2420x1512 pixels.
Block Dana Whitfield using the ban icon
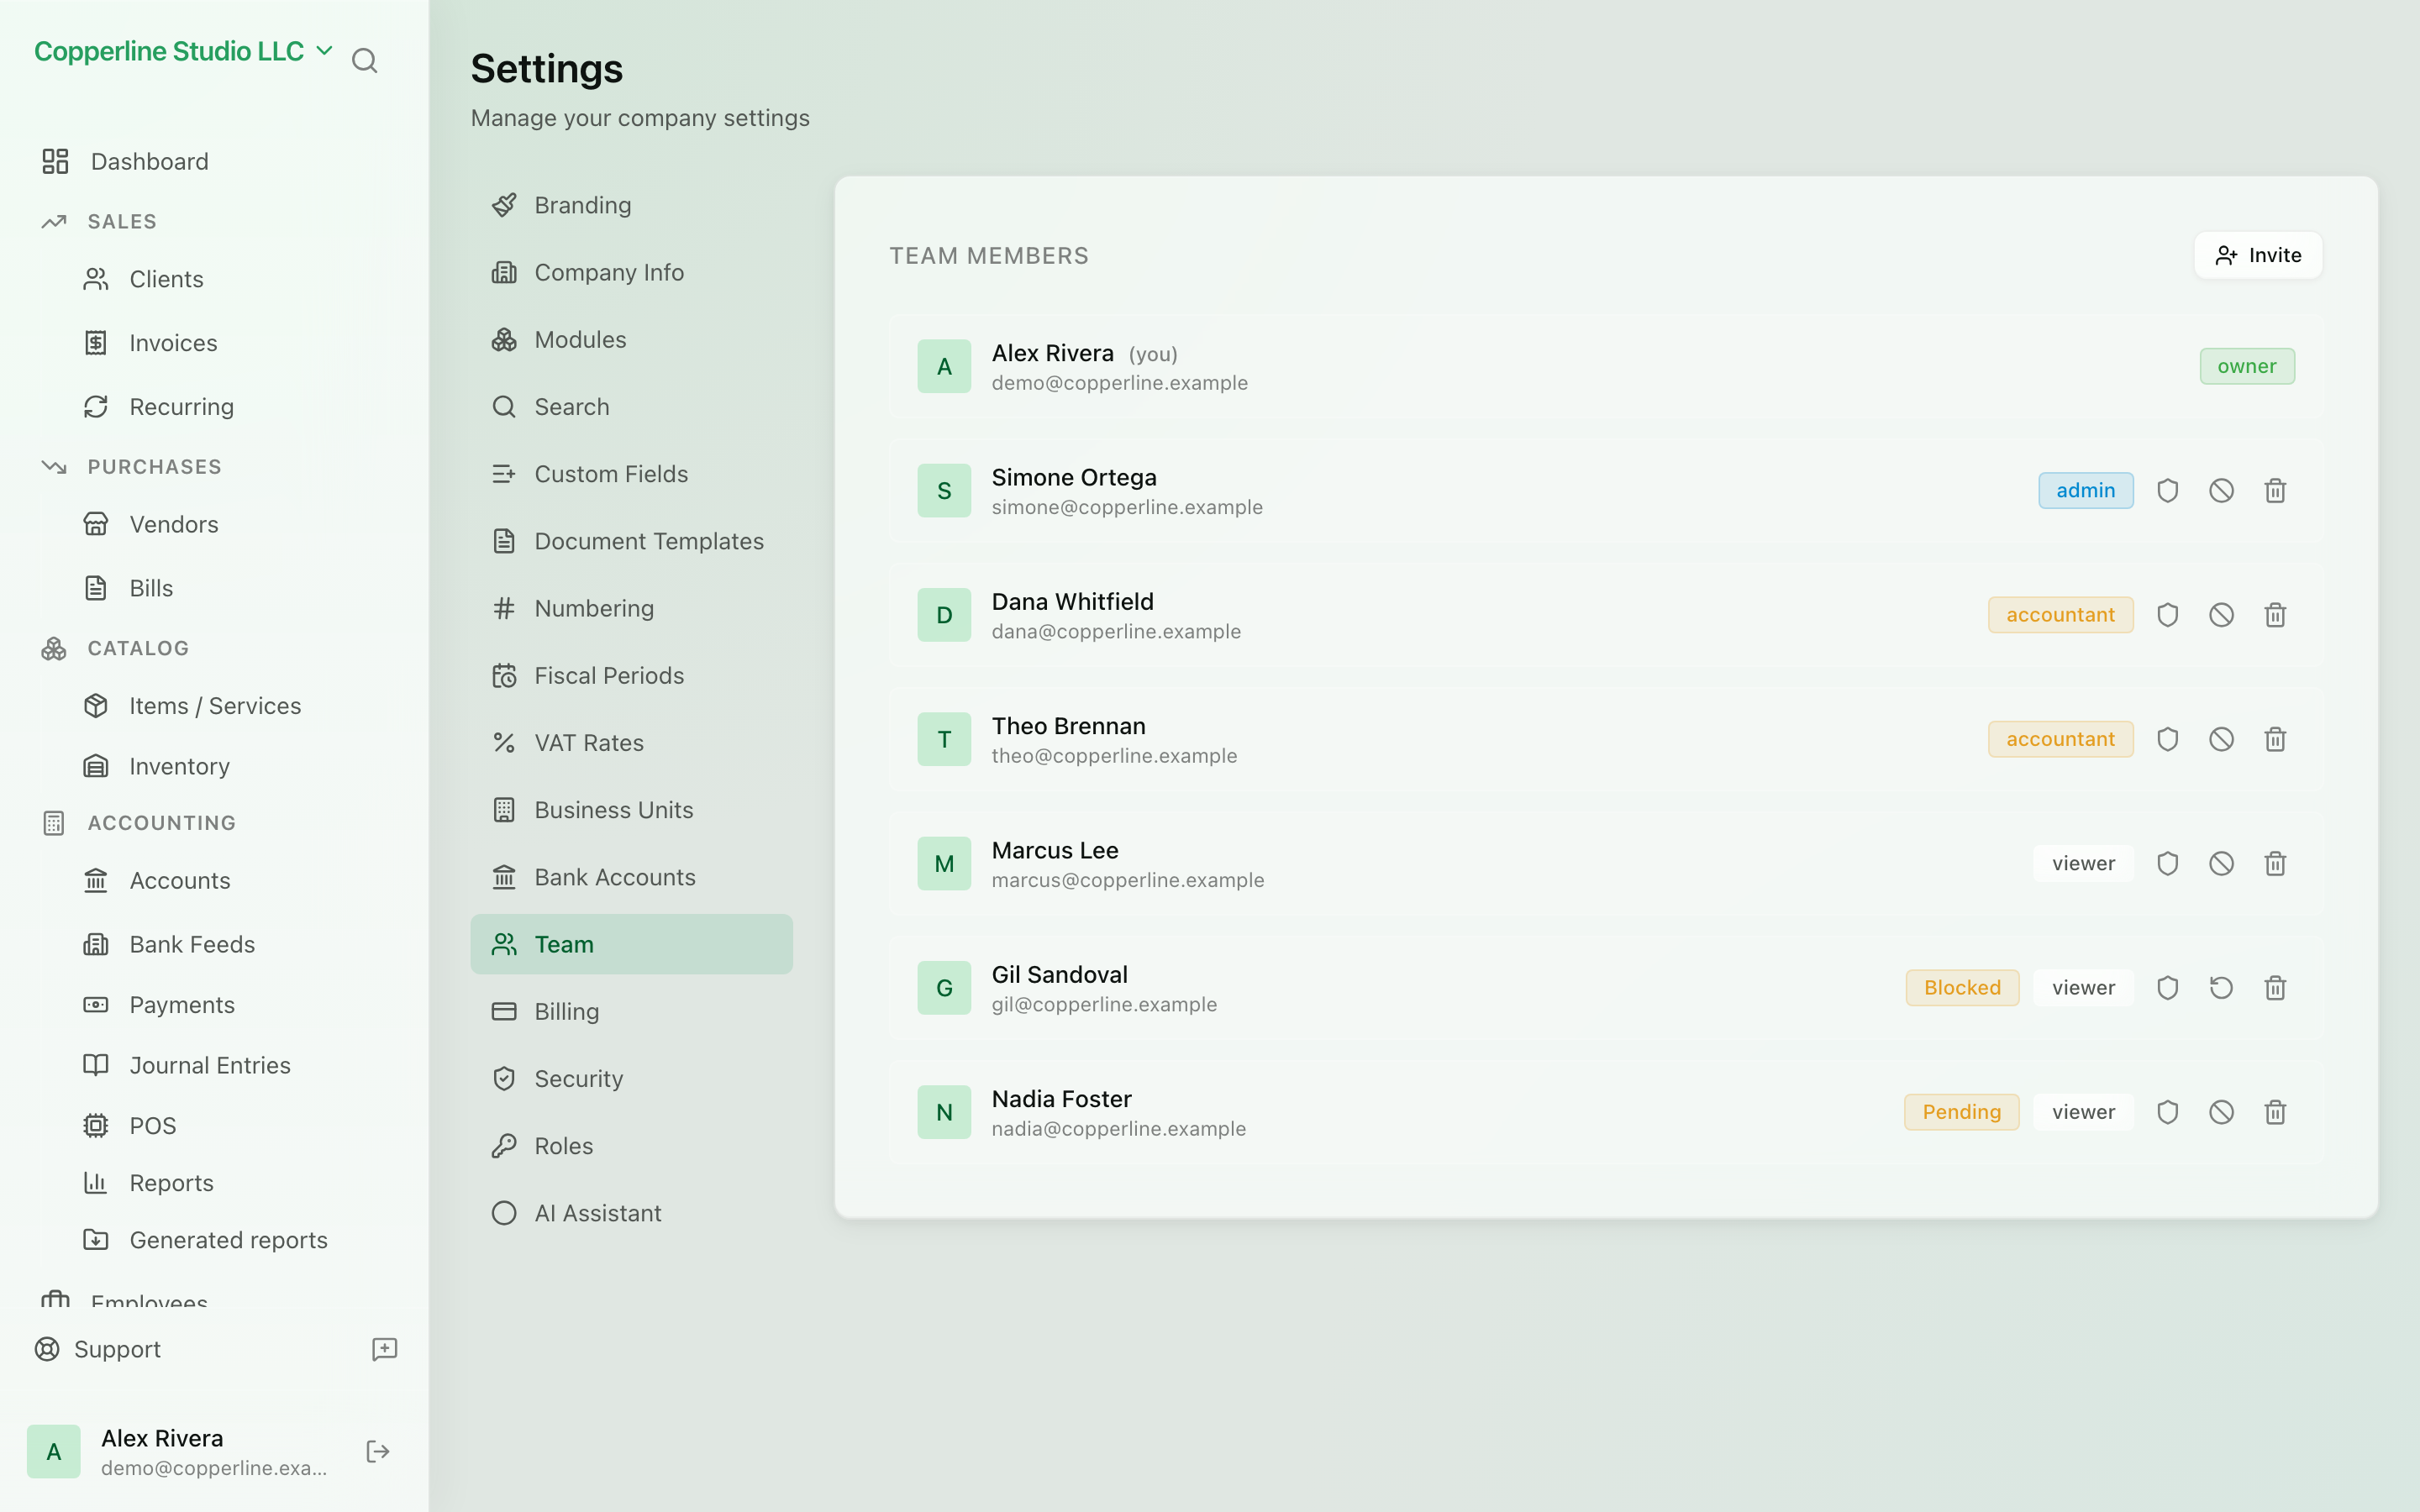pos(2221,615)
